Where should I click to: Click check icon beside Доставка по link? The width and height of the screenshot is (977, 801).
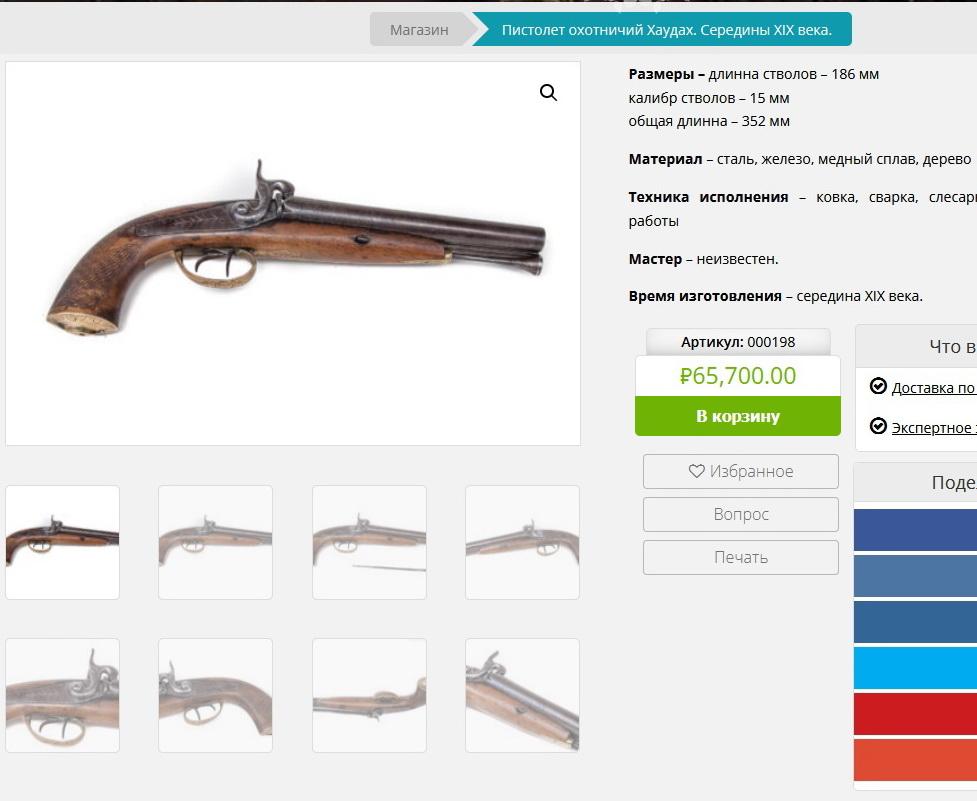878,386
